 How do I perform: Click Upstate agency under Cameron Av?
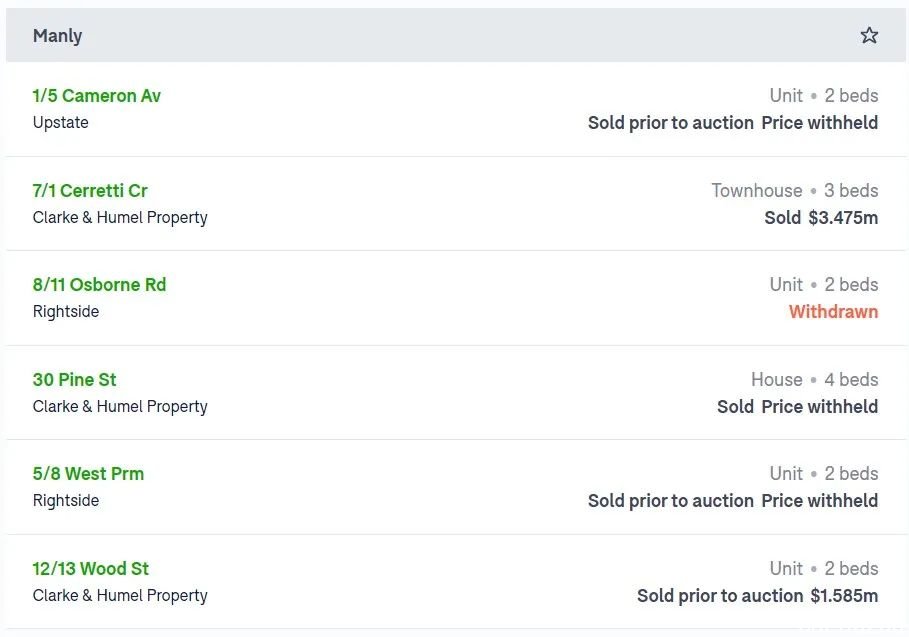point(60,123)
